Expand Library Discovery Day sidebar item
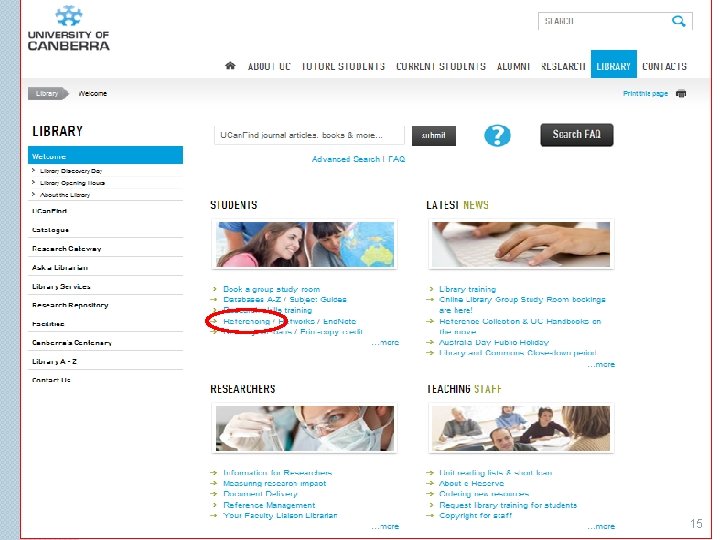Viewport: 720px width, 540px height. click(71, 171)
